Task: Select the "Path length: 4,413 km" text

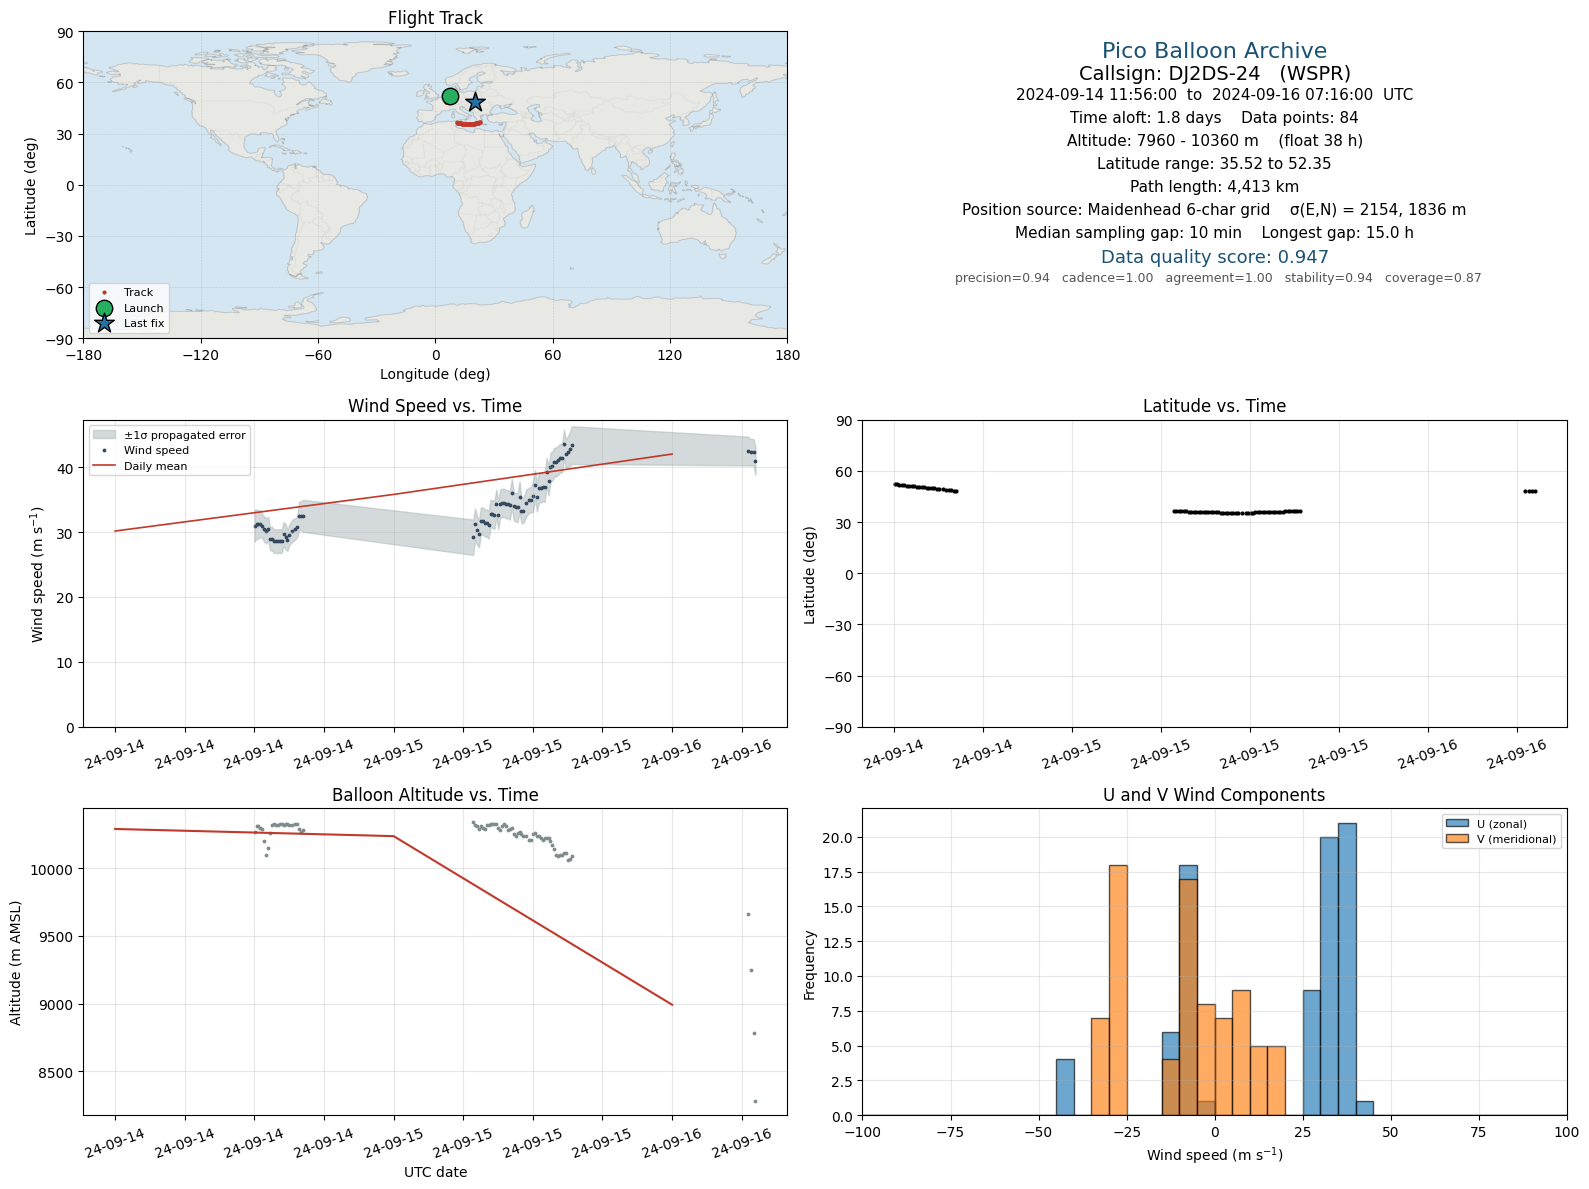Action: tap(1214, 187)
